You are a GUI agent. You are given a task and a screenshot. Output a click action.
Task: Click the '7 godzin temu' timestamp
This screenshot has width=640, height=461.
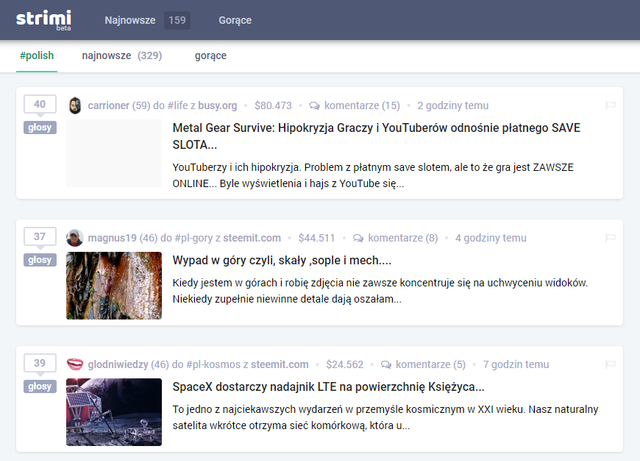pyautogui.click(x=516, y=364)
